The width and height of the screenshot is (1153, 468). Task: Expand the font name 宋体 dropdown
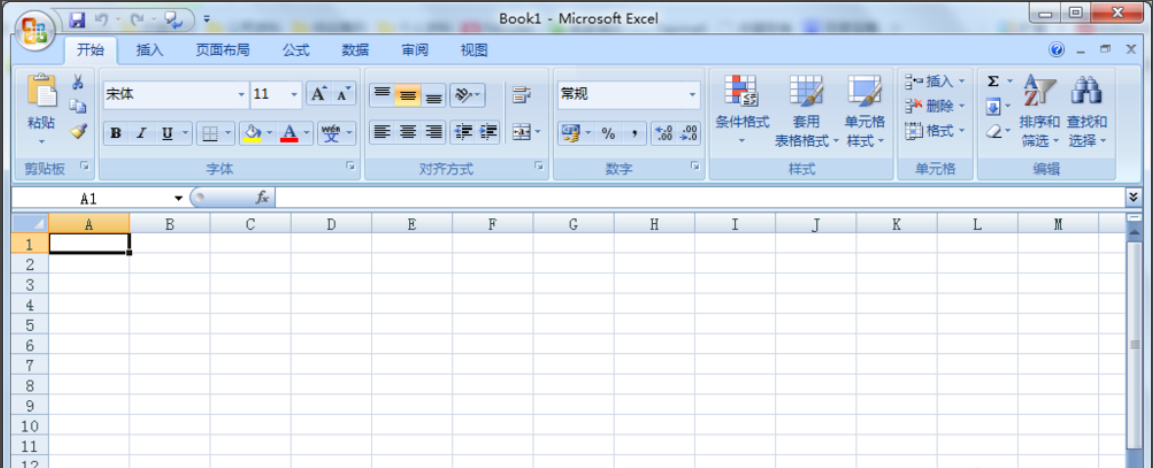[x=241, y=95]
